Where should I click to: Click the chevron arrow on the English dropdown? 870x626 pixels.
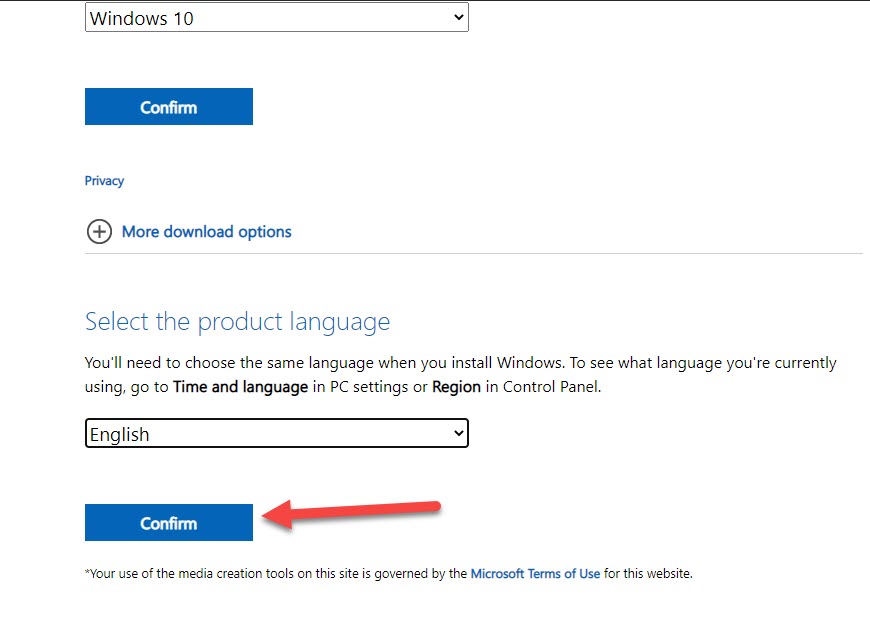[x=458, y=434]
